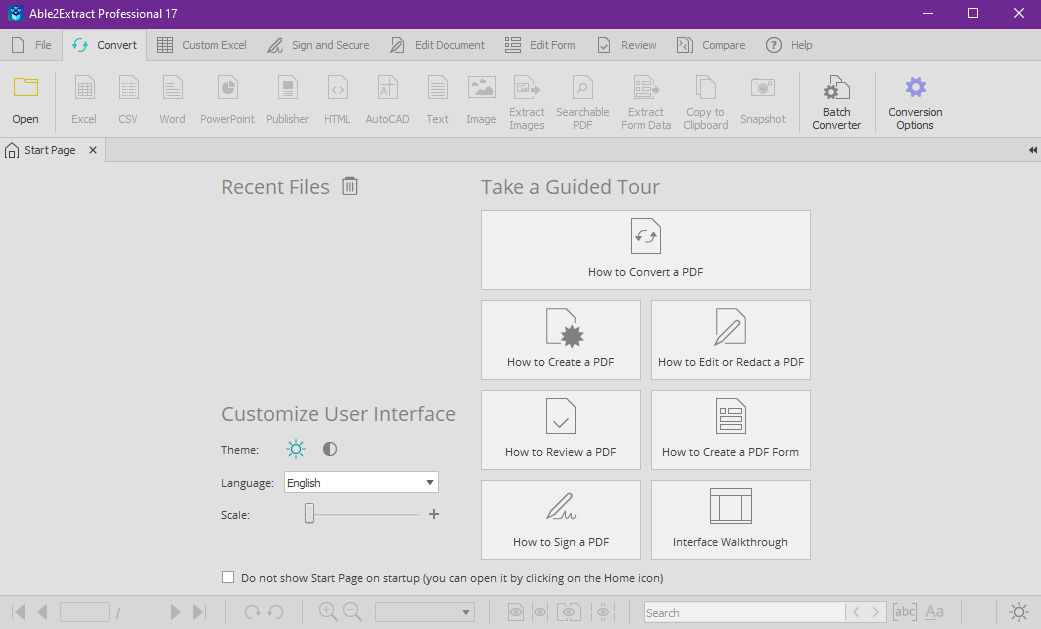Switch to the Convert tab
1041x629 pixels.
(x=105, y=45)
